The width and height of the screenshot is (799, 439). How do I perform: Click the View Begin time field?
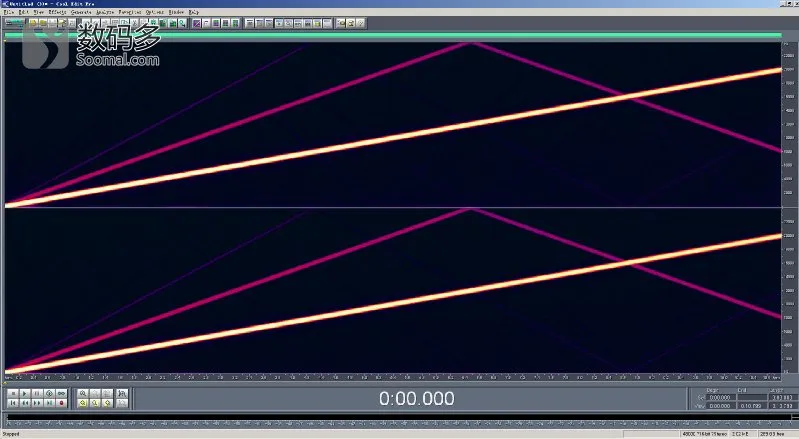(x=721, y=406)
